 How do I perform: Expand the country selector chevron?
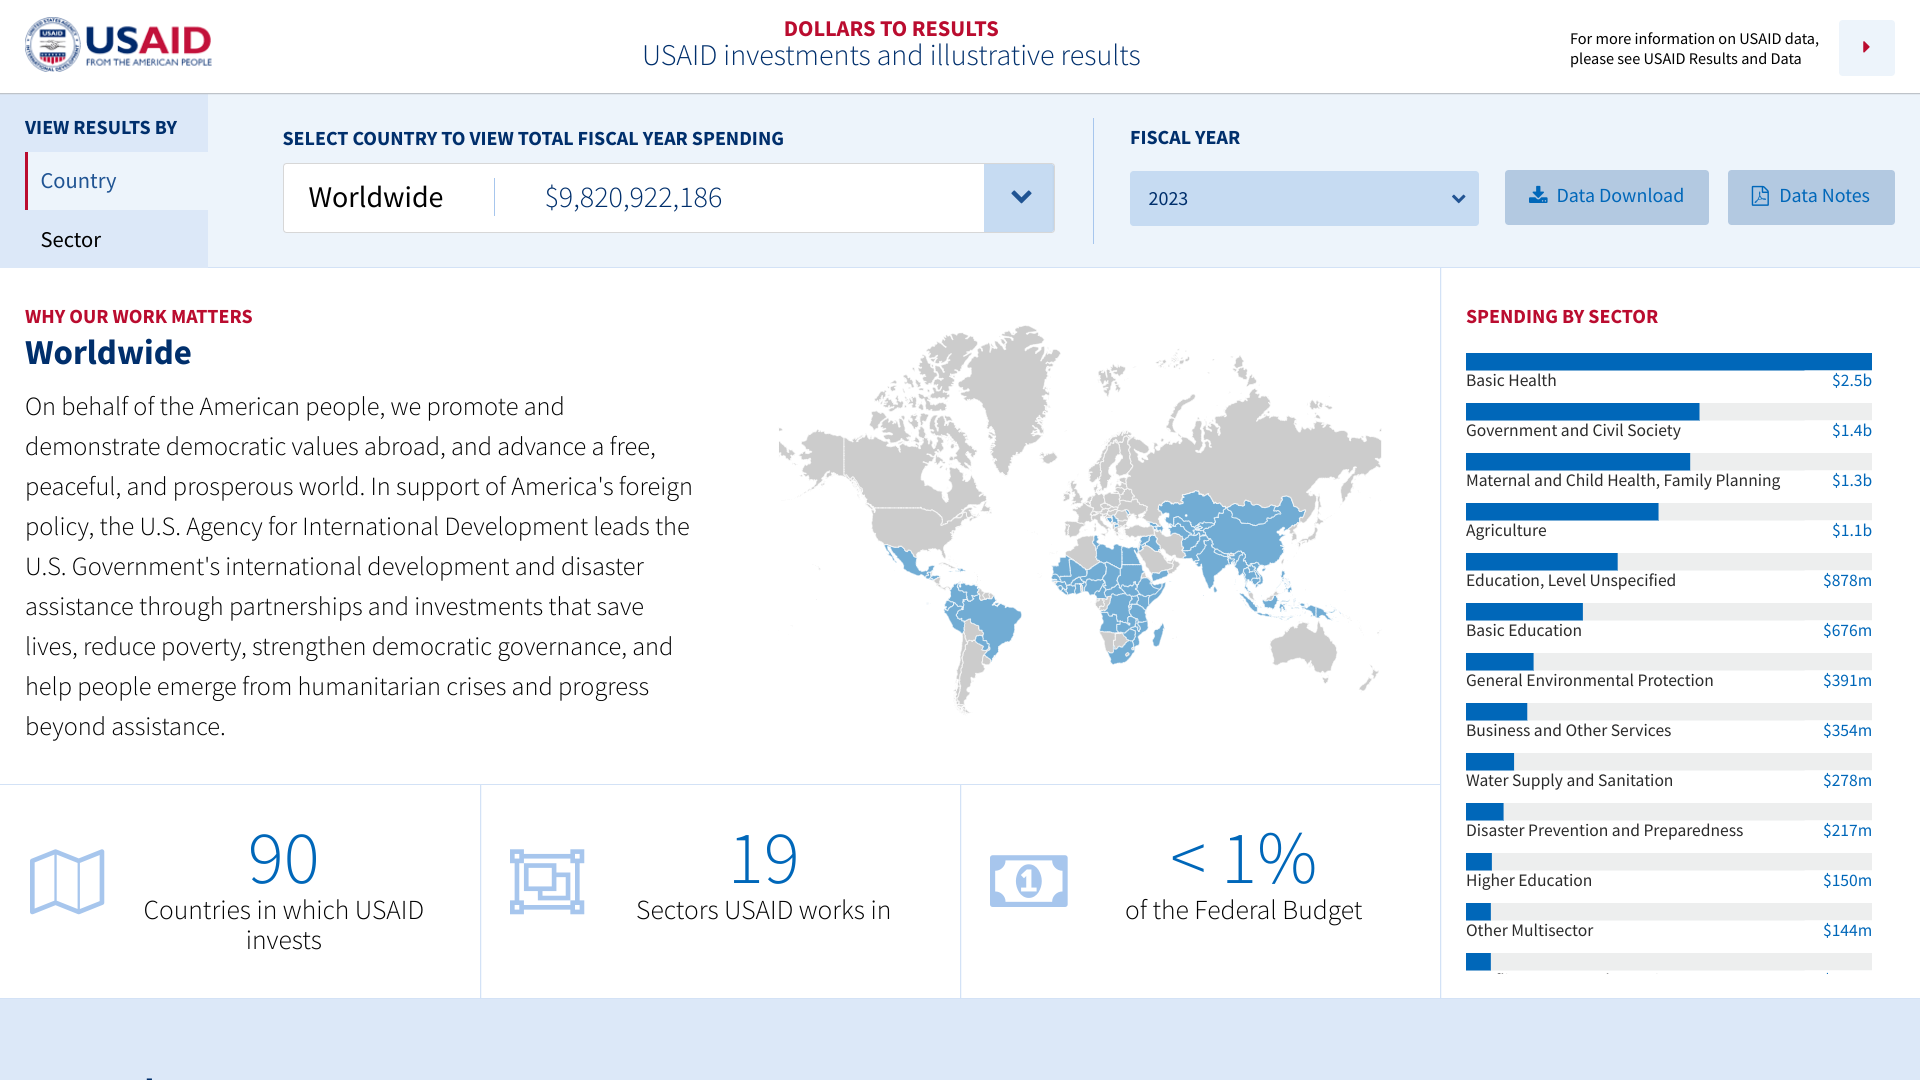pos(1020,197)
